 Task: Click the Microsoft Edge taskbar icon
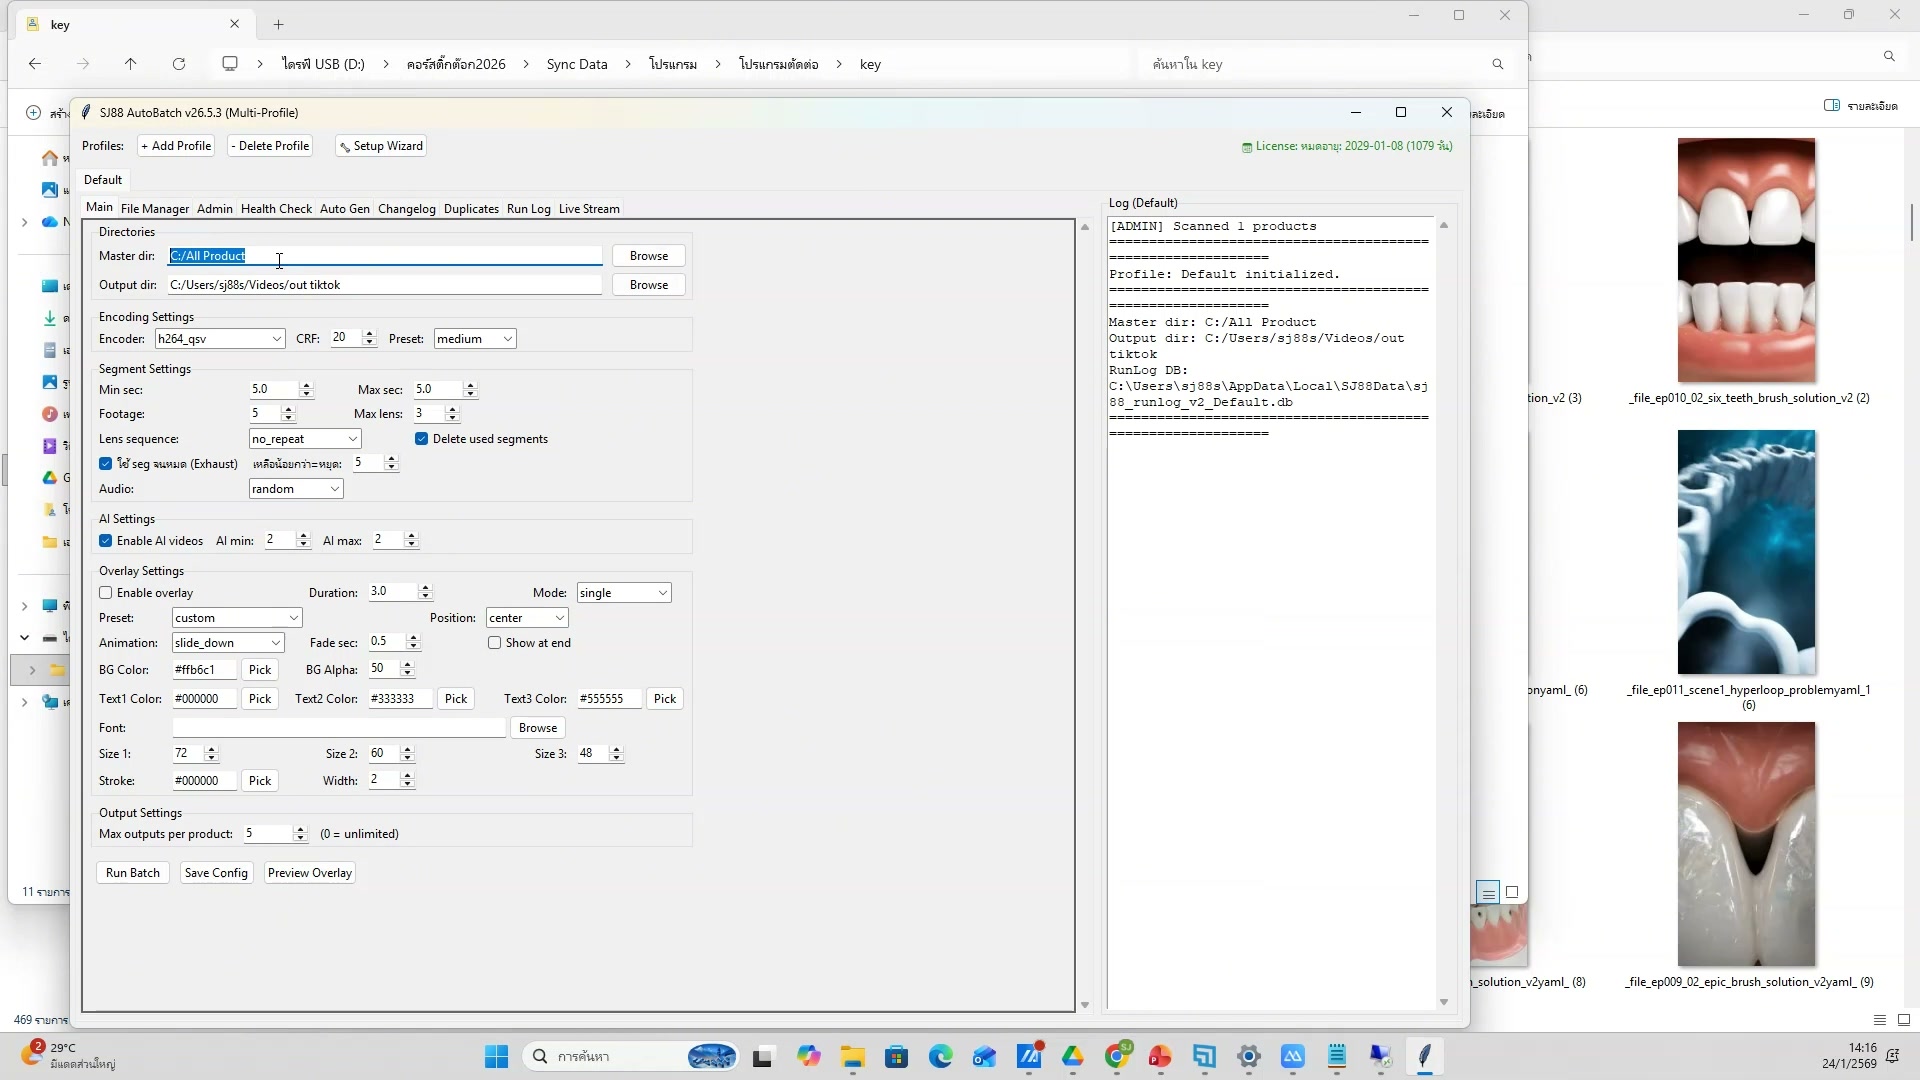pyautogui.click(x=940, y=1056)
